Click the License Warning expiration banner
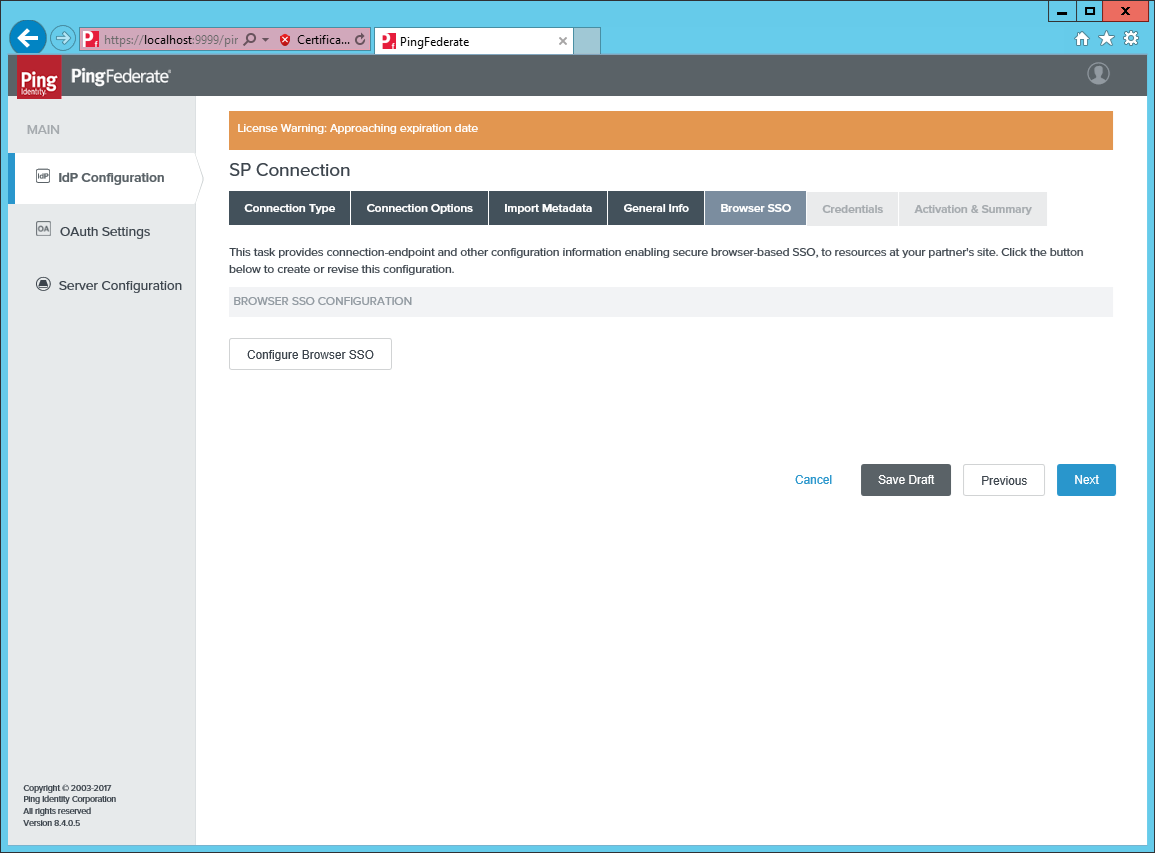This screenshot has width=1155, height=853. pos(670,130)
